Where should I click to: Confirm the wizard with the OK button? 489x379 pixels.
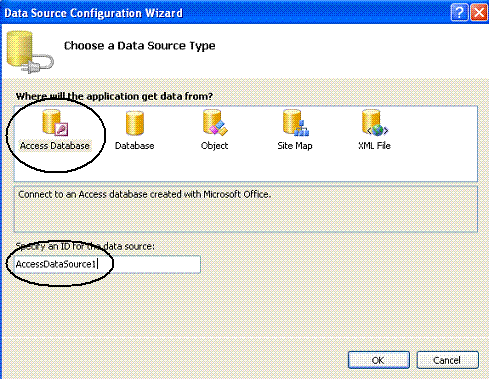point(379,360)
